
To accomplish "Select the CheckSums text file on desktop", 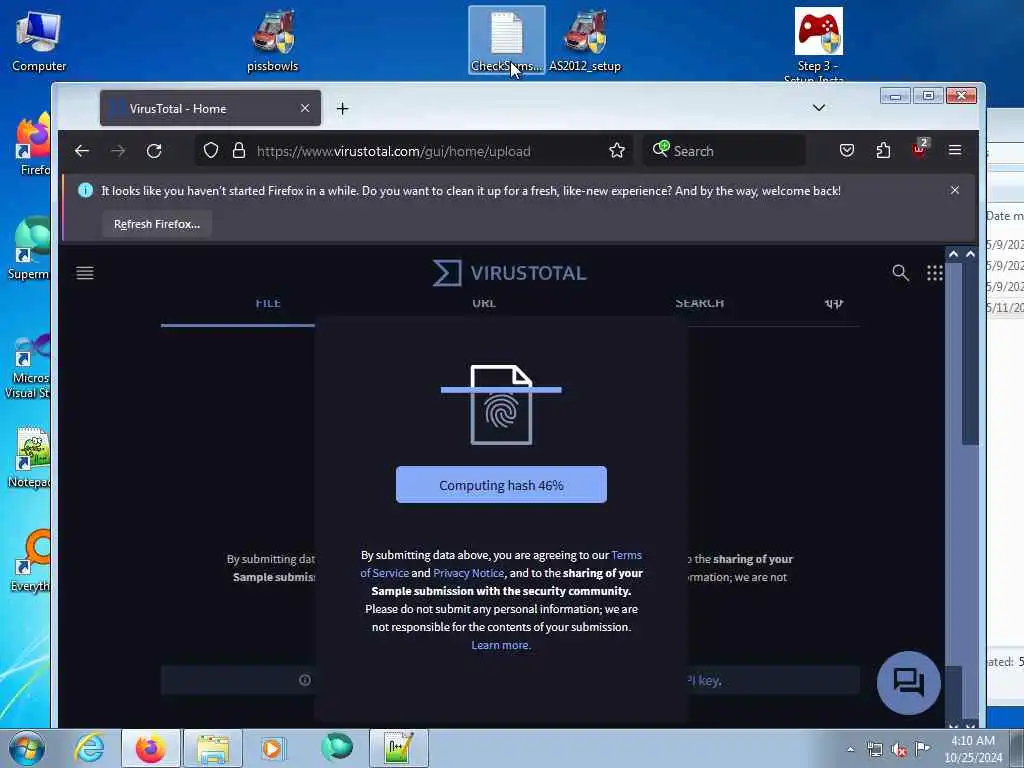I will 507,40.
